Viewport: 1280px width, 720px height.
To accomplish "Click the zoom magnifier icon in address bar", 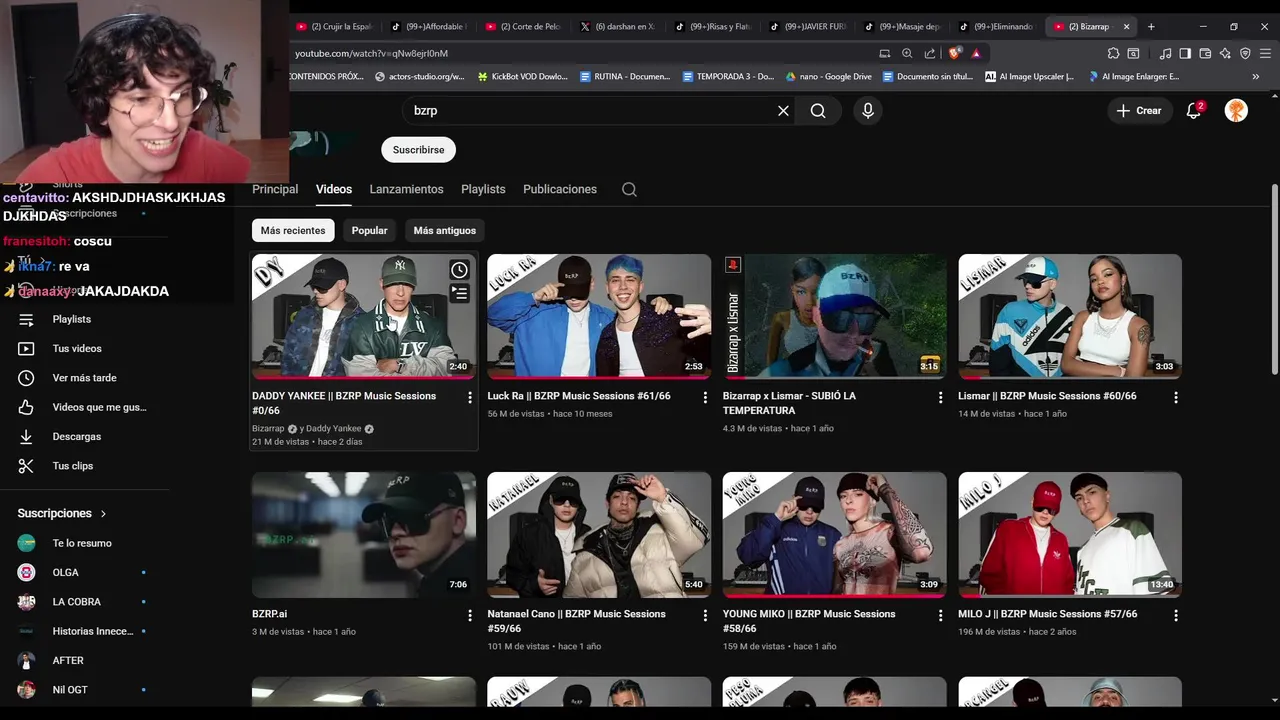I will coord(907,53).
